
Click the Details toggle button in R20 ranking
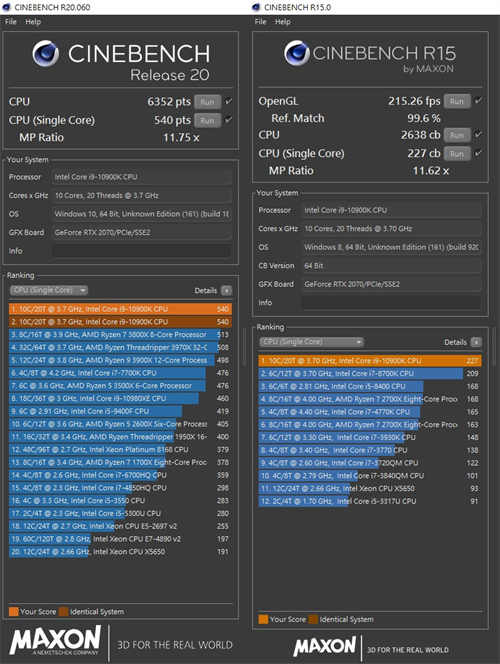coord(227,290)
